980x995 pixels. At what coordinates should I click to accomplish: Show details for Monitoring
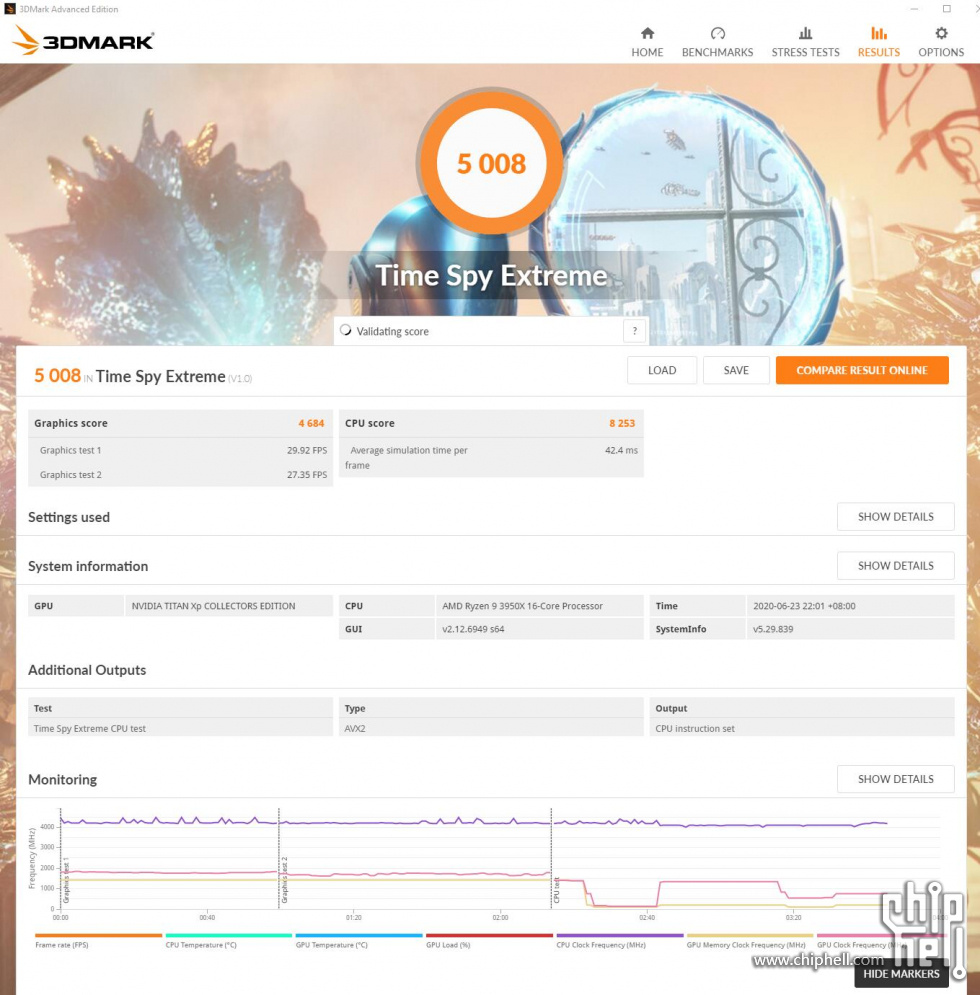click(896, 779)
